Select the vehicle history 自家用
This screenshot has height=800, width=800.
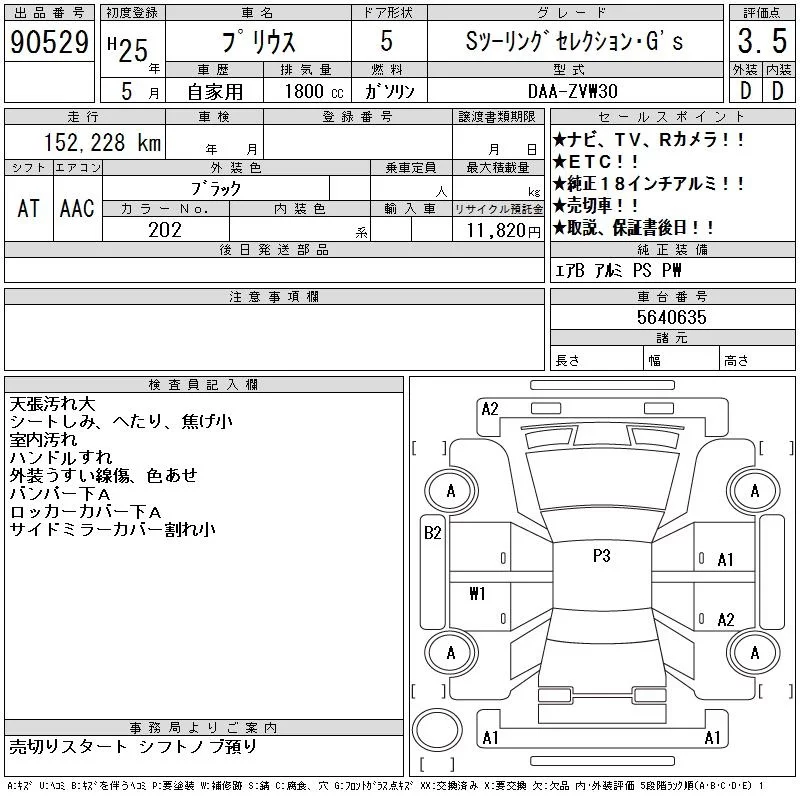coord(215,92)
